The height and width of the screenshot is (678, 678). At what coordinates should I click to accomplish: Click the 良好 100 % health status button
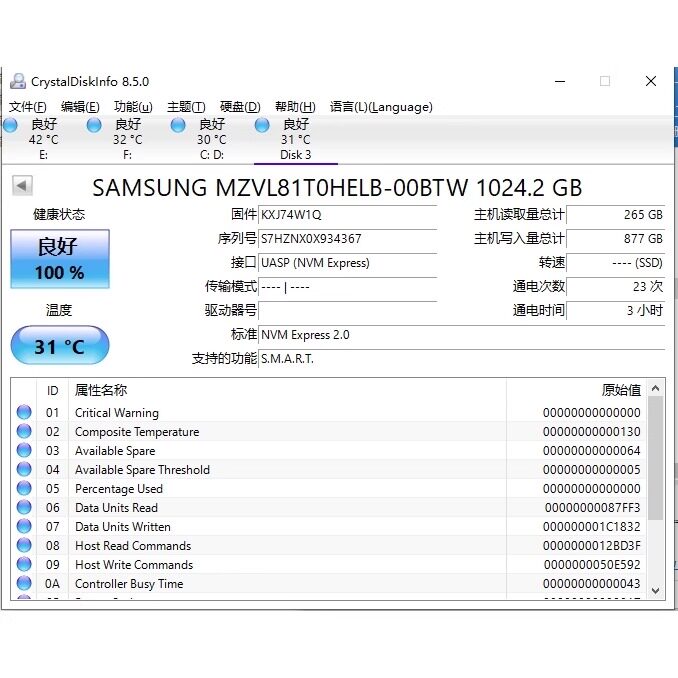coord(60,259)
